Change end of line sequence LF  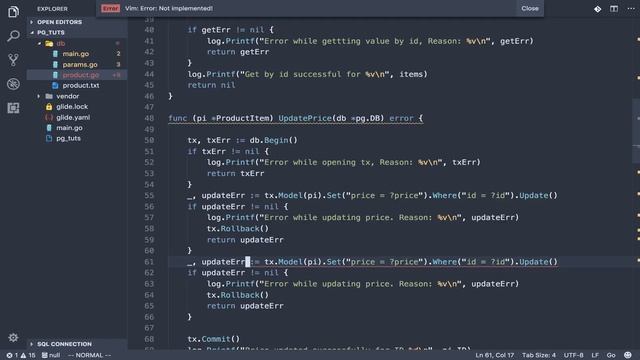(595, 355)
